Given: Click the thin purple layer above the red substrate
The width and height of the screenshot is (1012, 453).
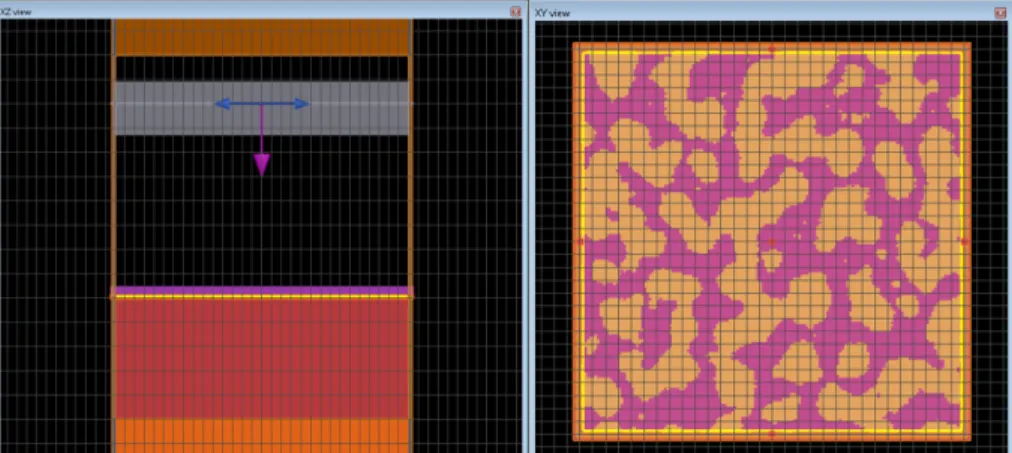Looking at the screenshot, I should point(261,291).
